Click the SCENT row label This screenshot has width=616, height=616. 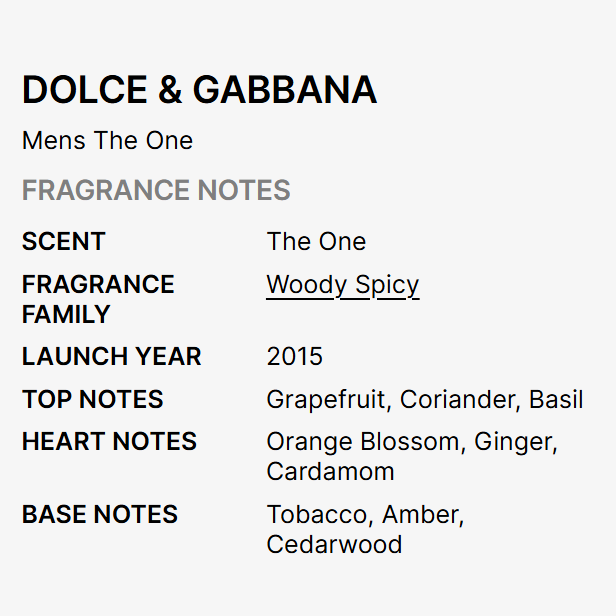point(63,242)
